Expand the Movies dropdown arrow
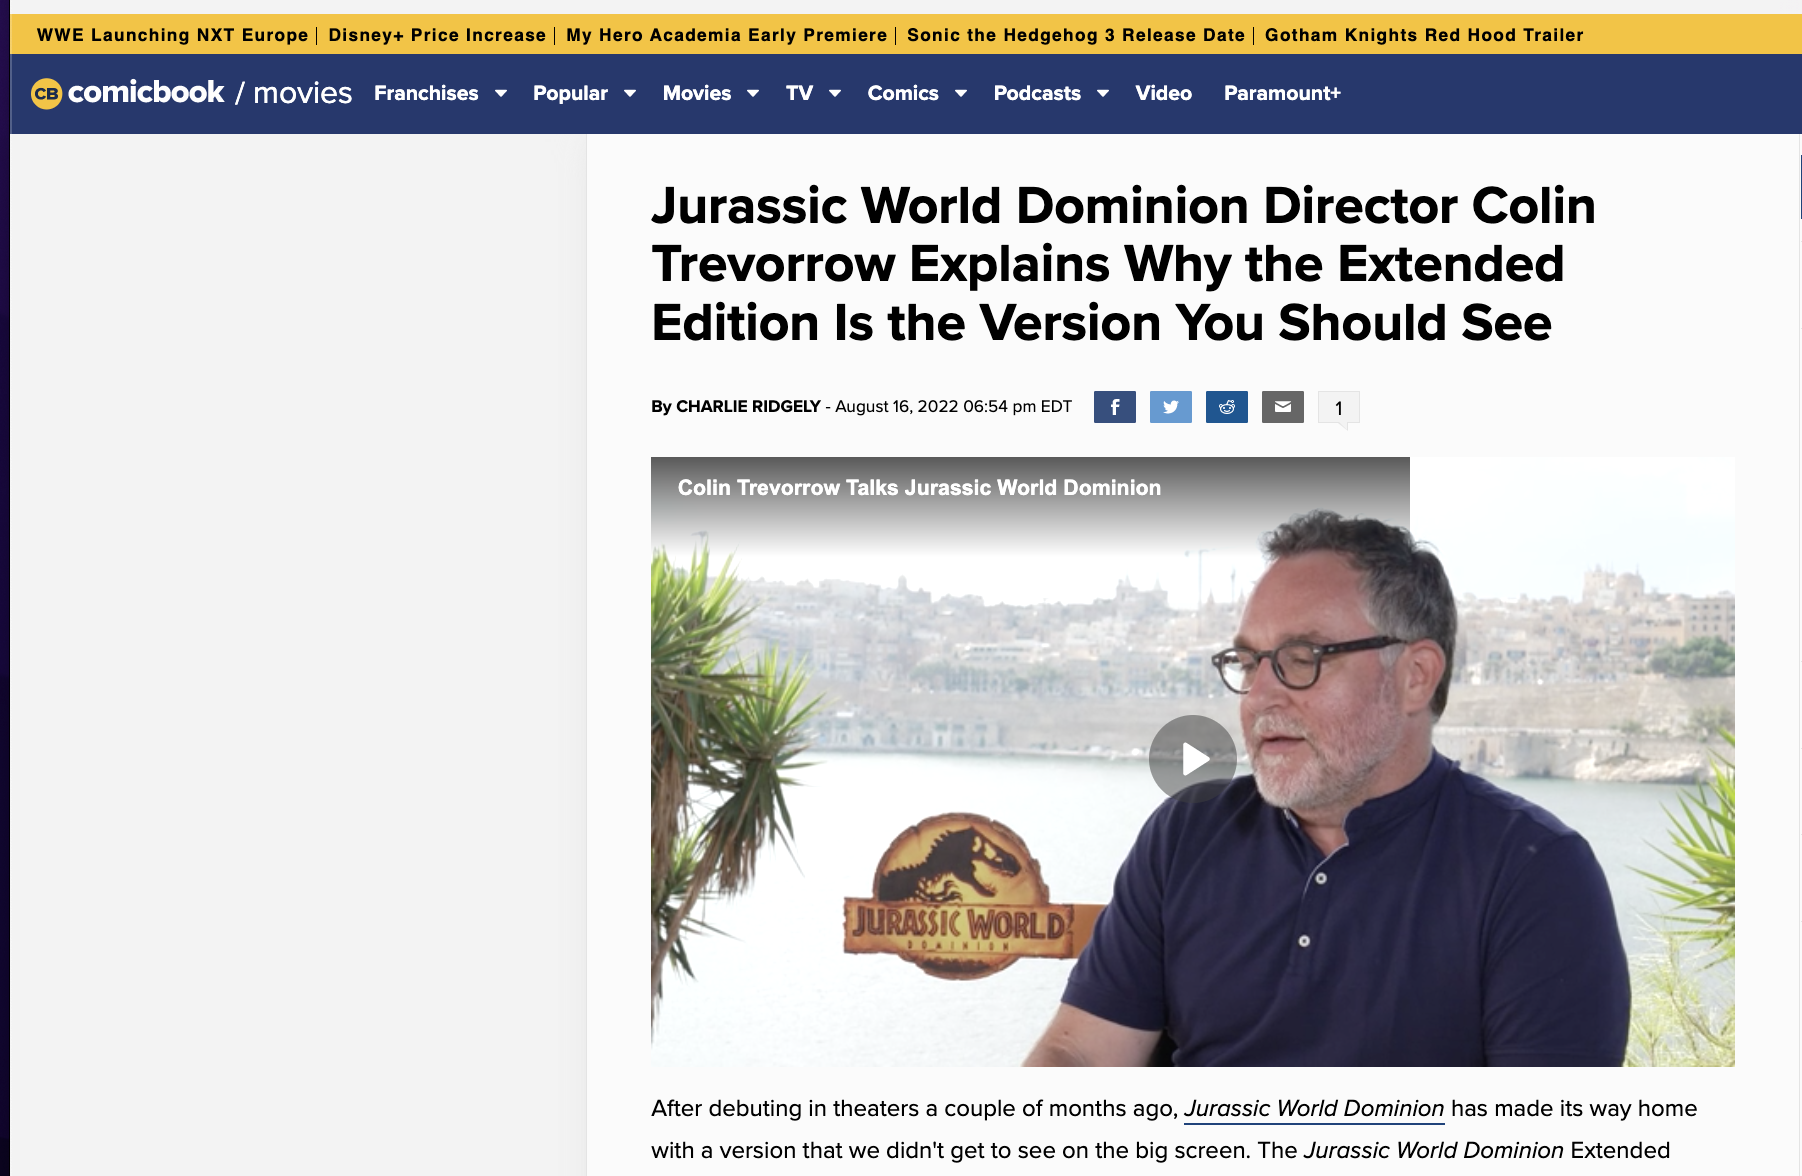Screen dimensions: 1802x1176 coord(753,93)
